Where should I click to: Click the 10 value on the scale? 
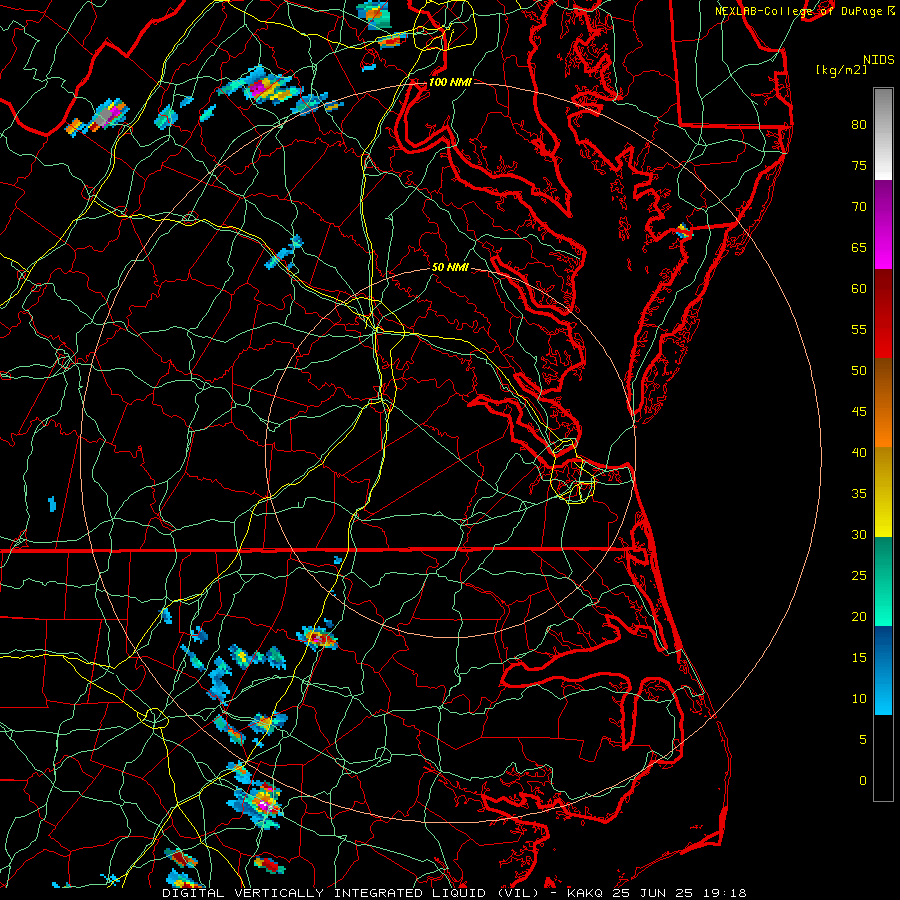click(859, 699)
